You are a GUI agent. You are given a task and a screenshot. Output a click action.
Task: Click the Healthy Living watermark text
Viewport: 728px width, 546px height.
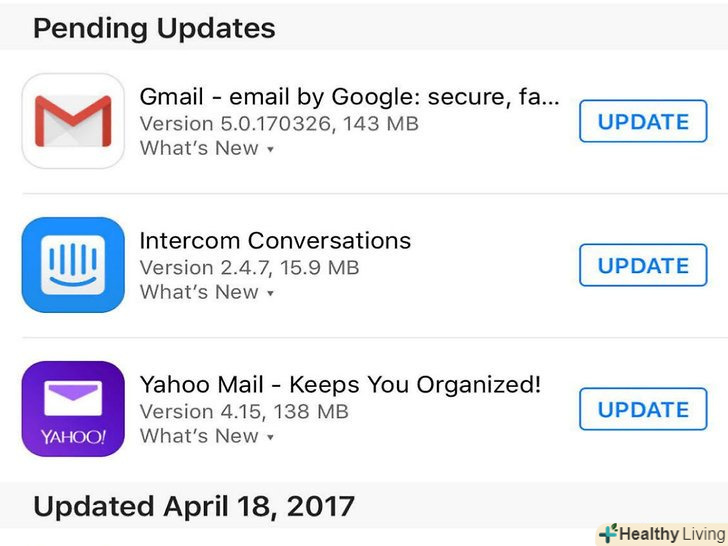point(670,534)
